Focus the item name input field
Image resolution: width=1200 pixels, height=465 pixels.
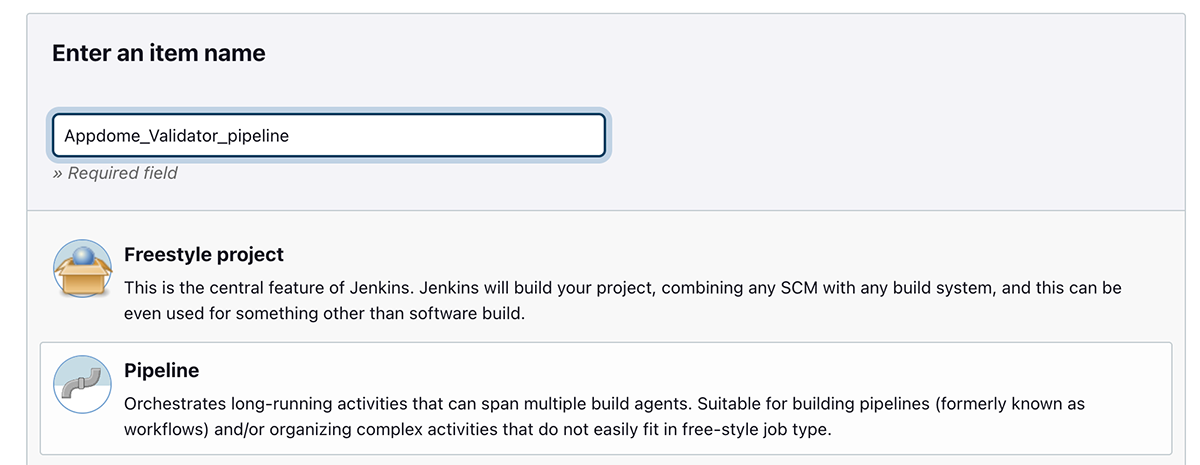pos(329,136)
